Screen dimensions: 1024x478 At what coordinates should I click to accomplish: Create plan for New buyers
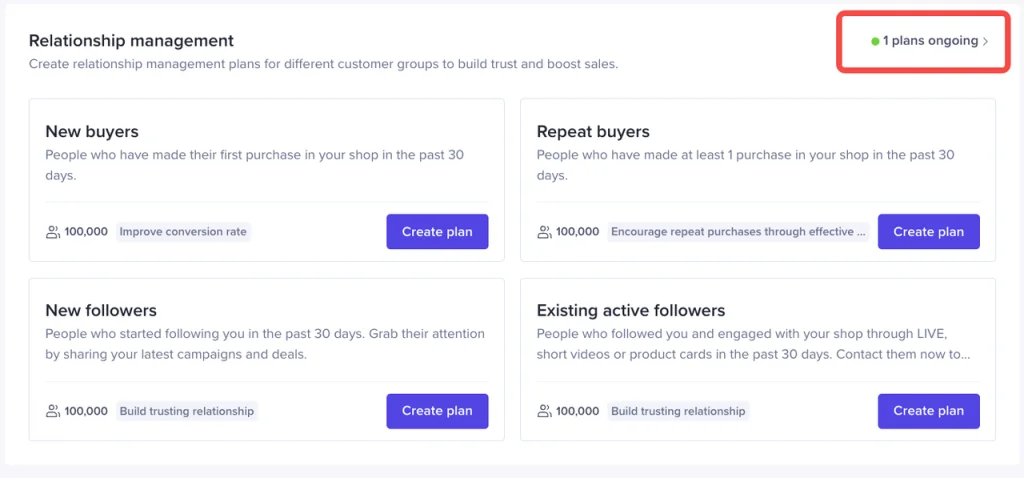[437, 232]
